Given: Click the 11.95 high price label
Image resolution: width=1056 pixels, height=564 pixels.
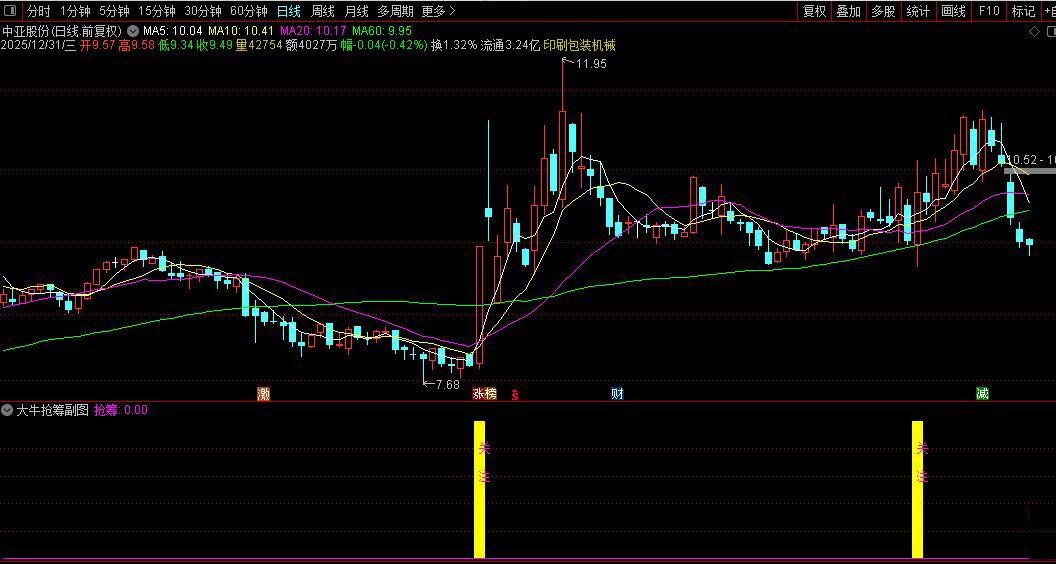Looking at the screenshot, I should [x=591, y=64].
